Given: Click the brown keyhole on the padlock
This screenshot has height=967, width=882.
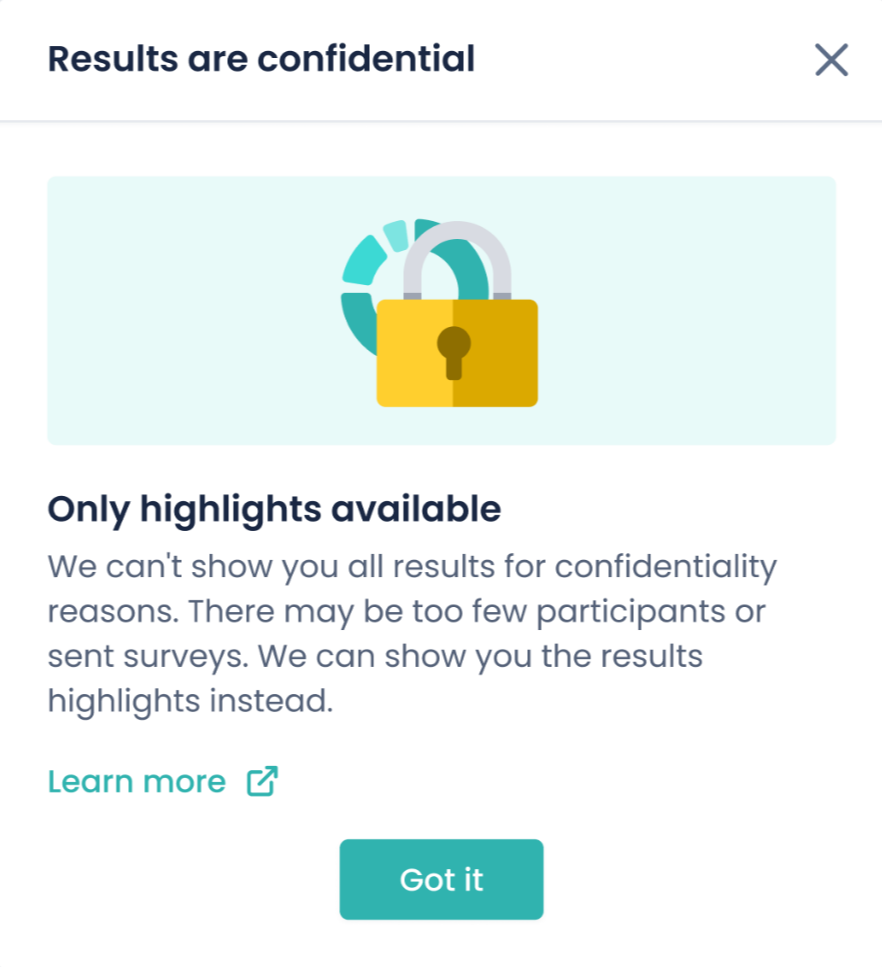Looking at the screenshot, I should point(454,352).
